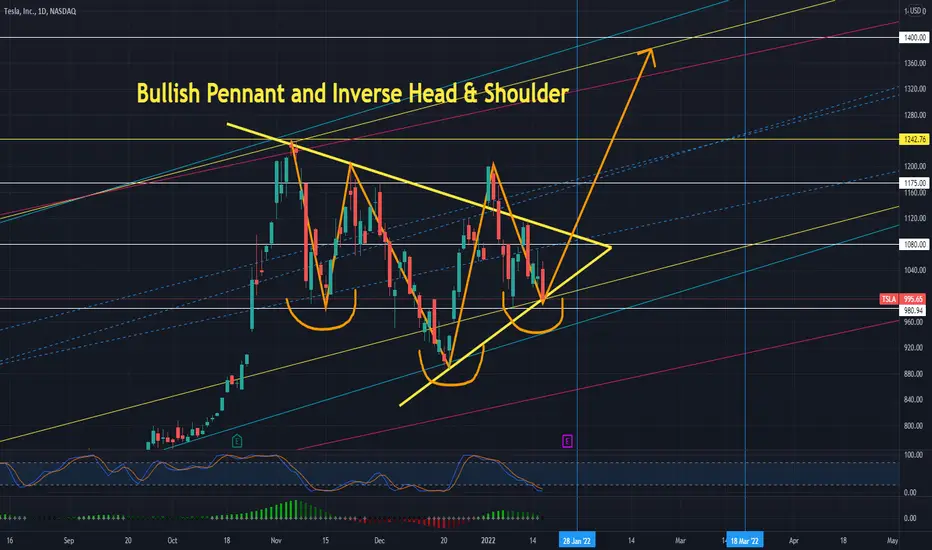
Task: Click the 1320.00 price axis tick
Action: 915,89
